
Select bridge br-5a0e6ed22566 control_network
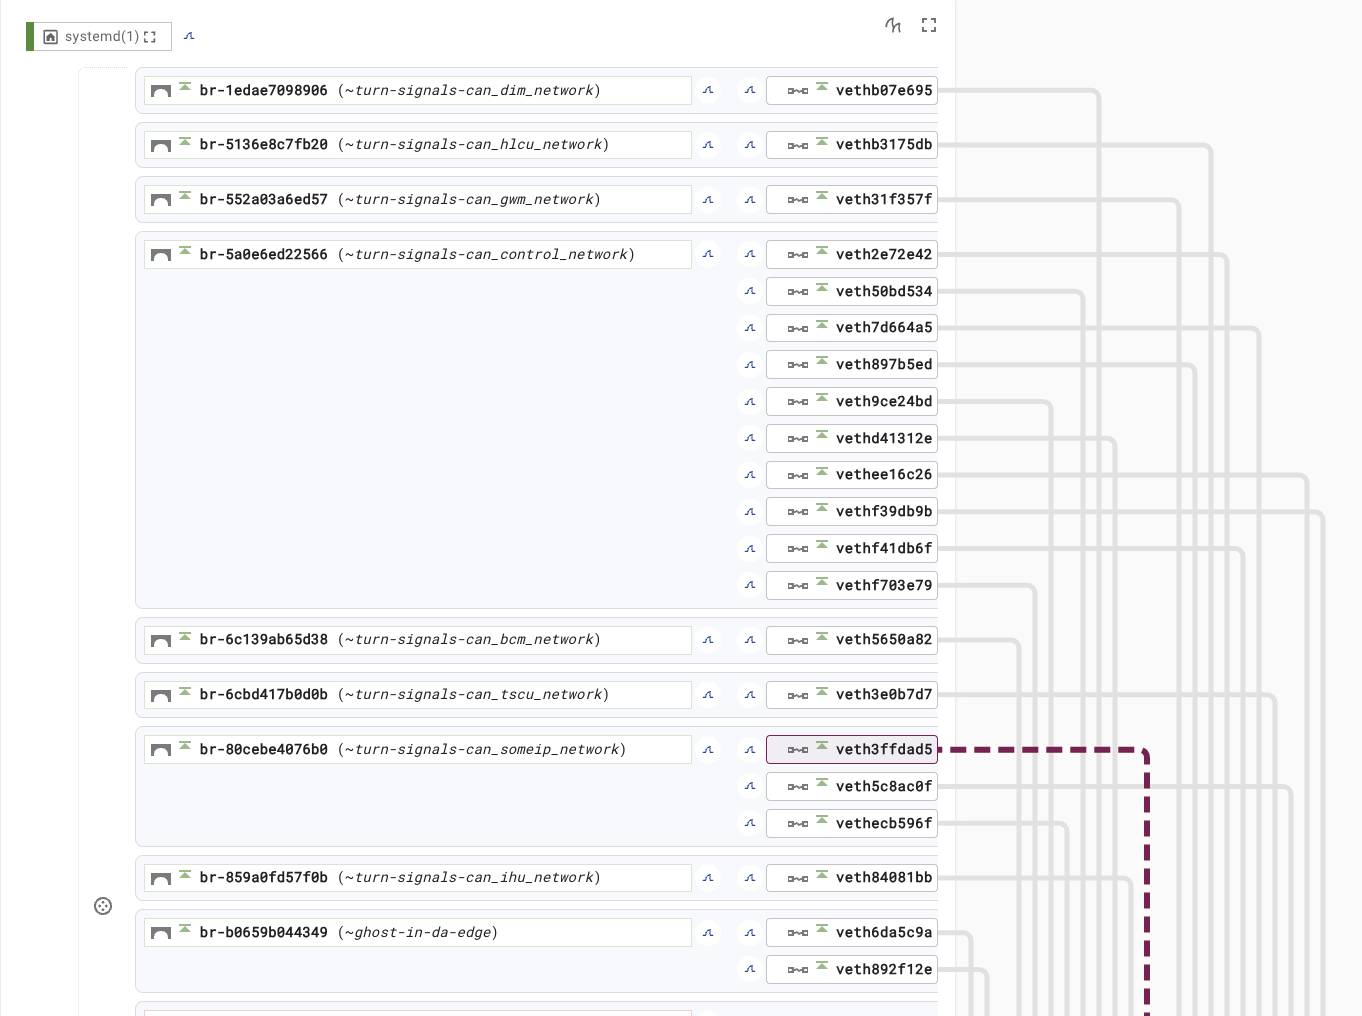[x=418, y=255]
